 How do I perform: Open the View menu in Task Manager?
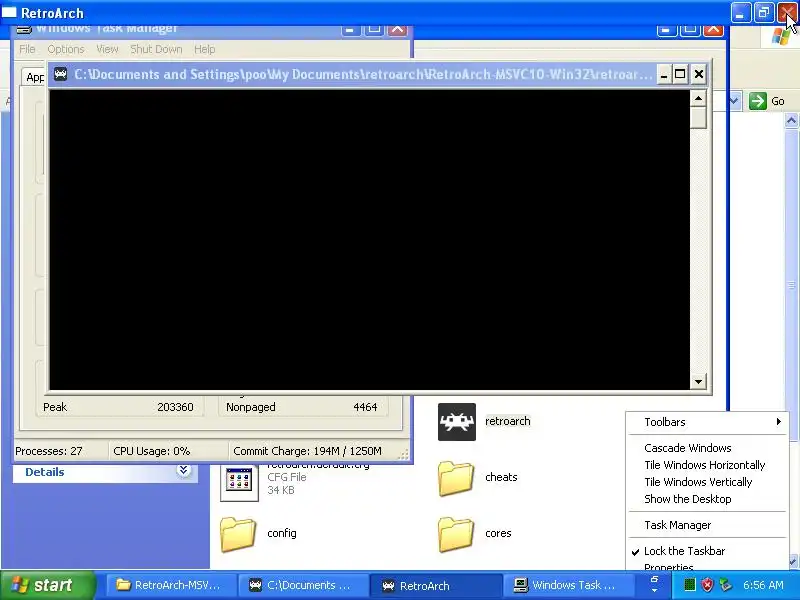pos(107,49)
